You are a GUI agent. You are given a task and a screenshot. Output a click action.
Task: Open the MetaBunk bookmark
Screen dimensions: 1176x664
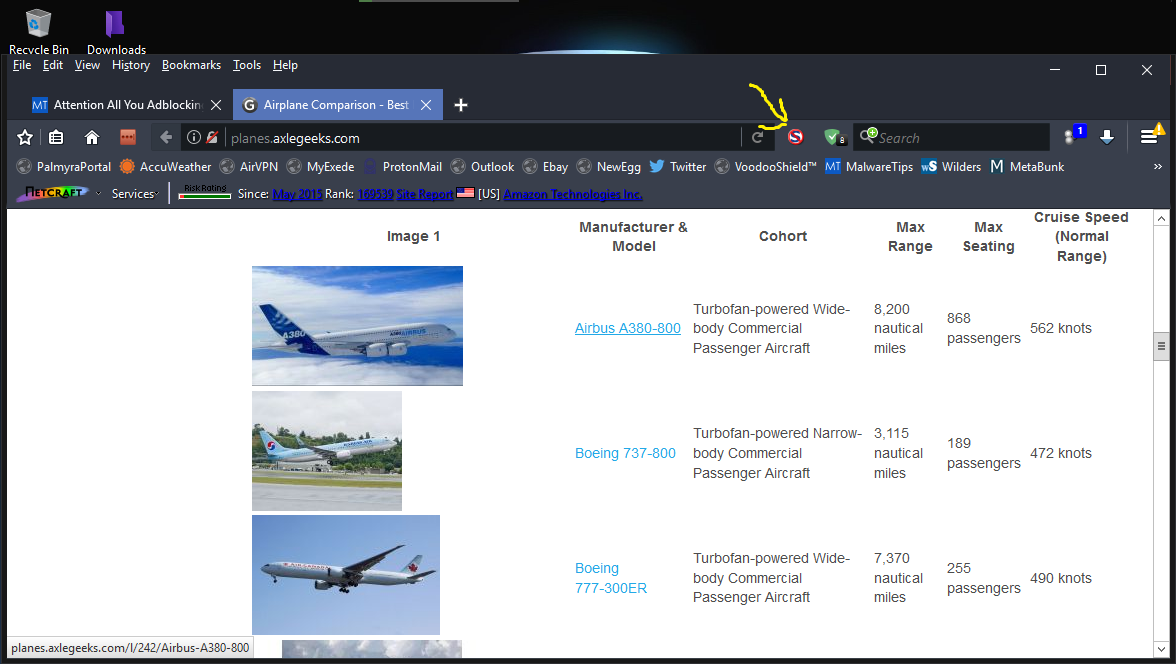coord(1027,167)
